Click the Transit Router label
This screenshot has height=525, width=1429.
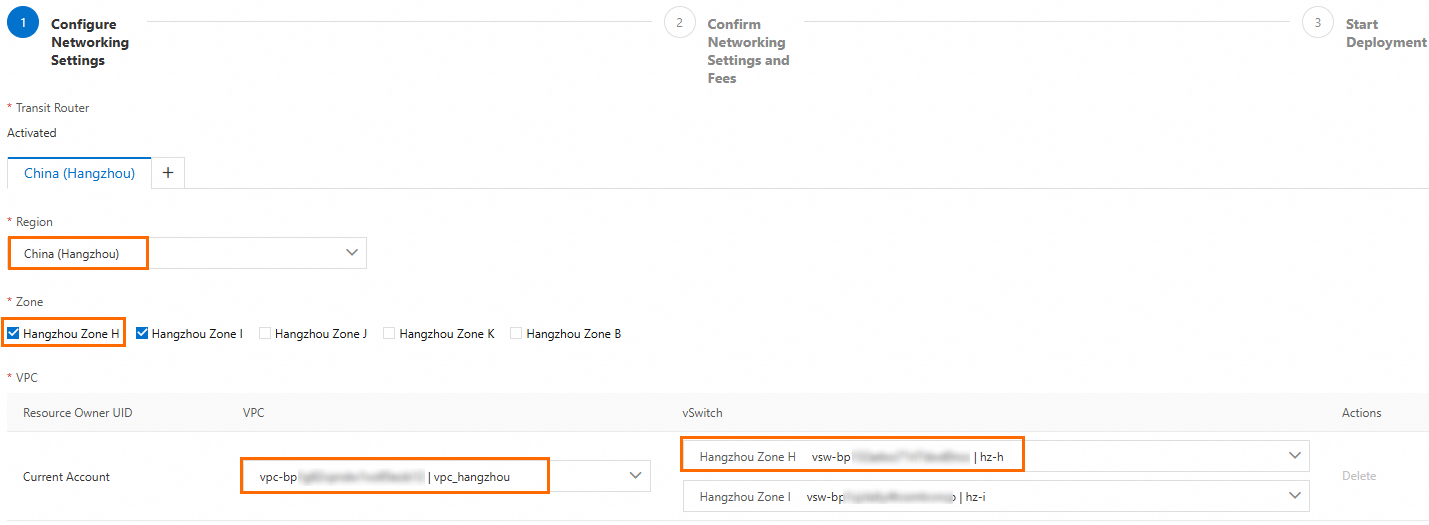pyautogui.click(x=52, y=108)
